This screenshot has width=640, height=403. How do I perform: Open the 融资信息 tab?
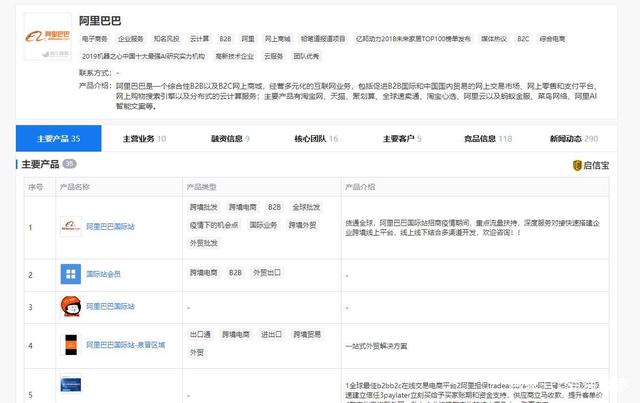click(x=230, y=139)
